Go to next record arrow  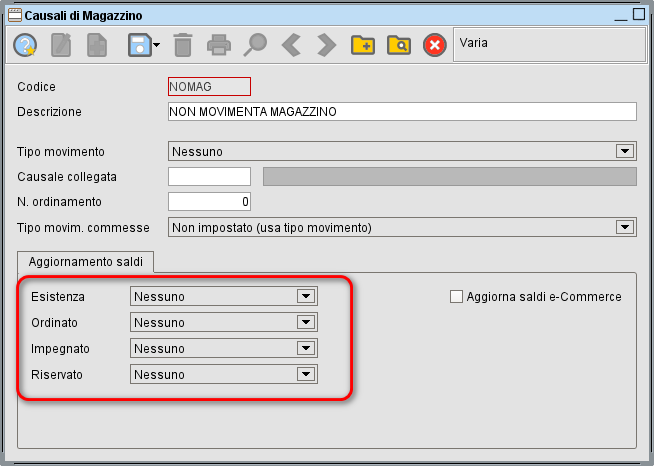[326, 45]
